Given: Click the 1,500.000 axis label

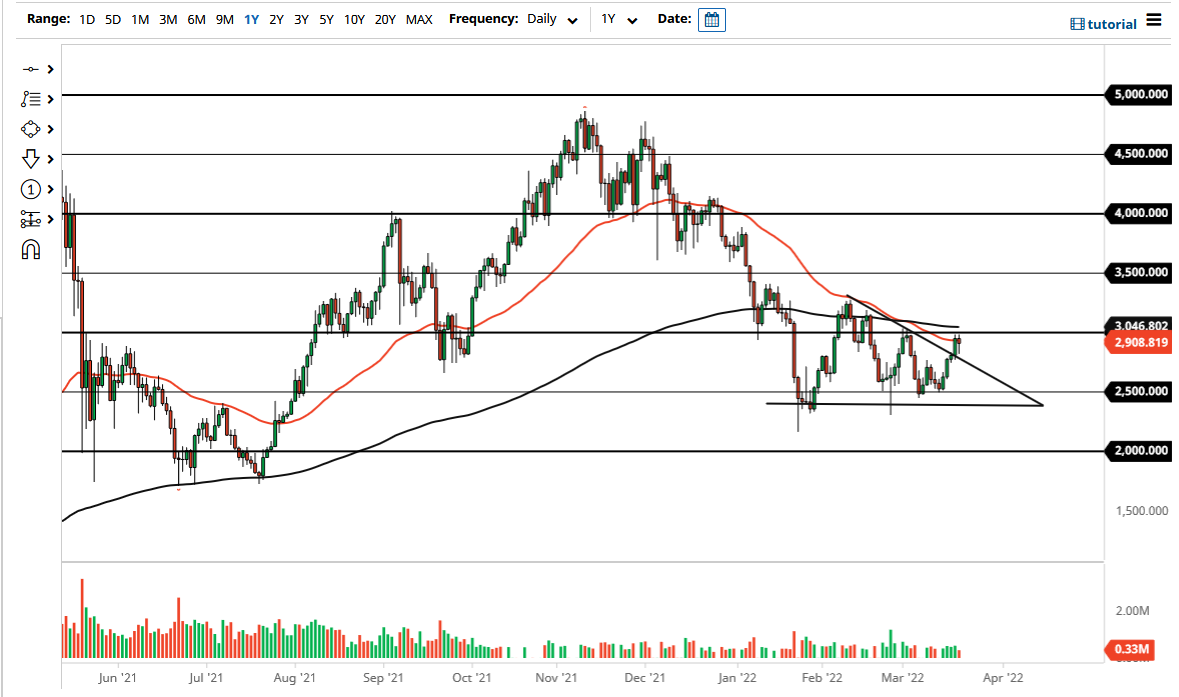Looking at the screenshot, I should pos(1141,511).
